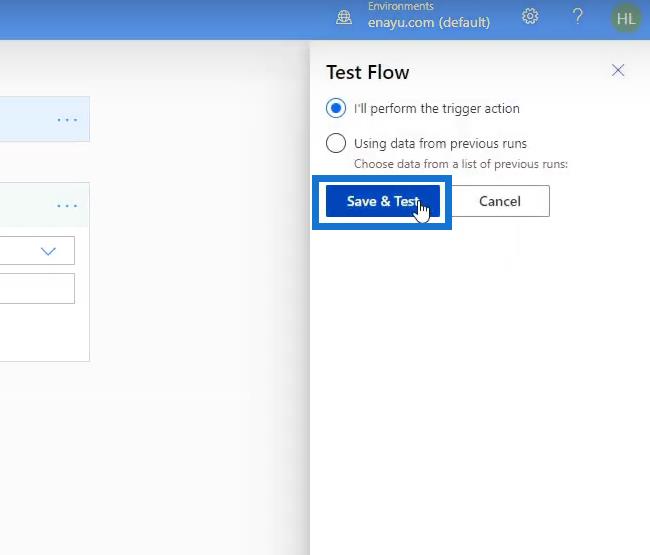Click the Save & Test button

(383, 201)
